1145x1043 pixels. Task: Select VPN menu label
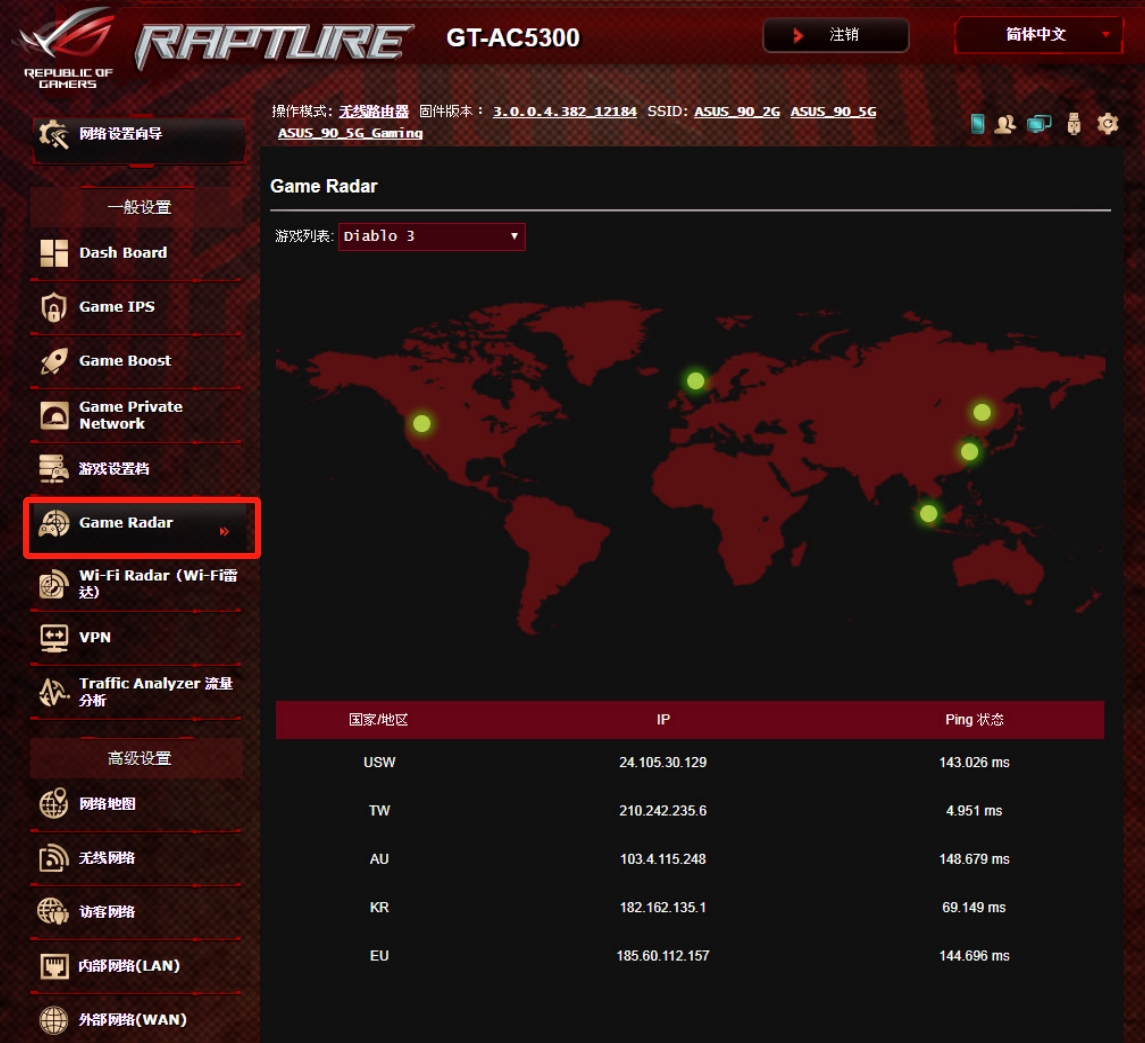95,638
